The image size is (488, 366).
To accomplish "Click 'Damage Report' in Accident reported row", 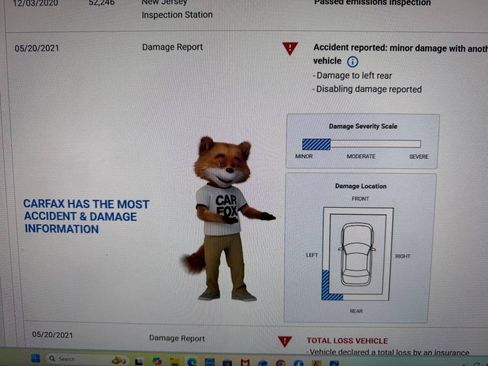I will click(172, 47).
